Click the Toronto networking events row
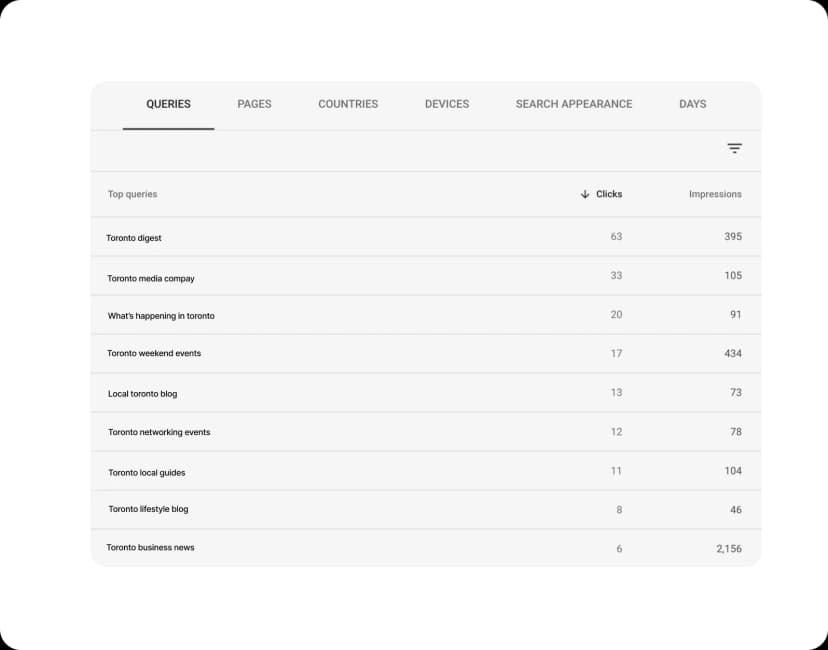828x650 pixels. [160, 431]
